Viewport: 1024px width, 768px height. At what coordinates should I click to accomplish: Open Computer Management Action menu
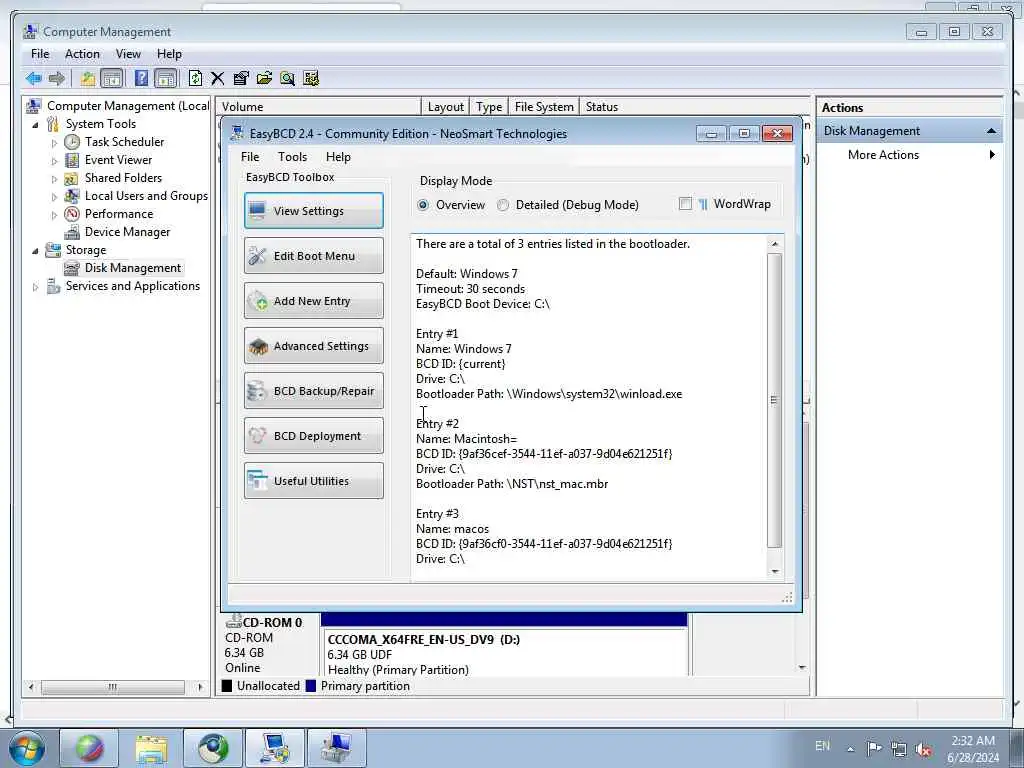(x=82, y=54)
